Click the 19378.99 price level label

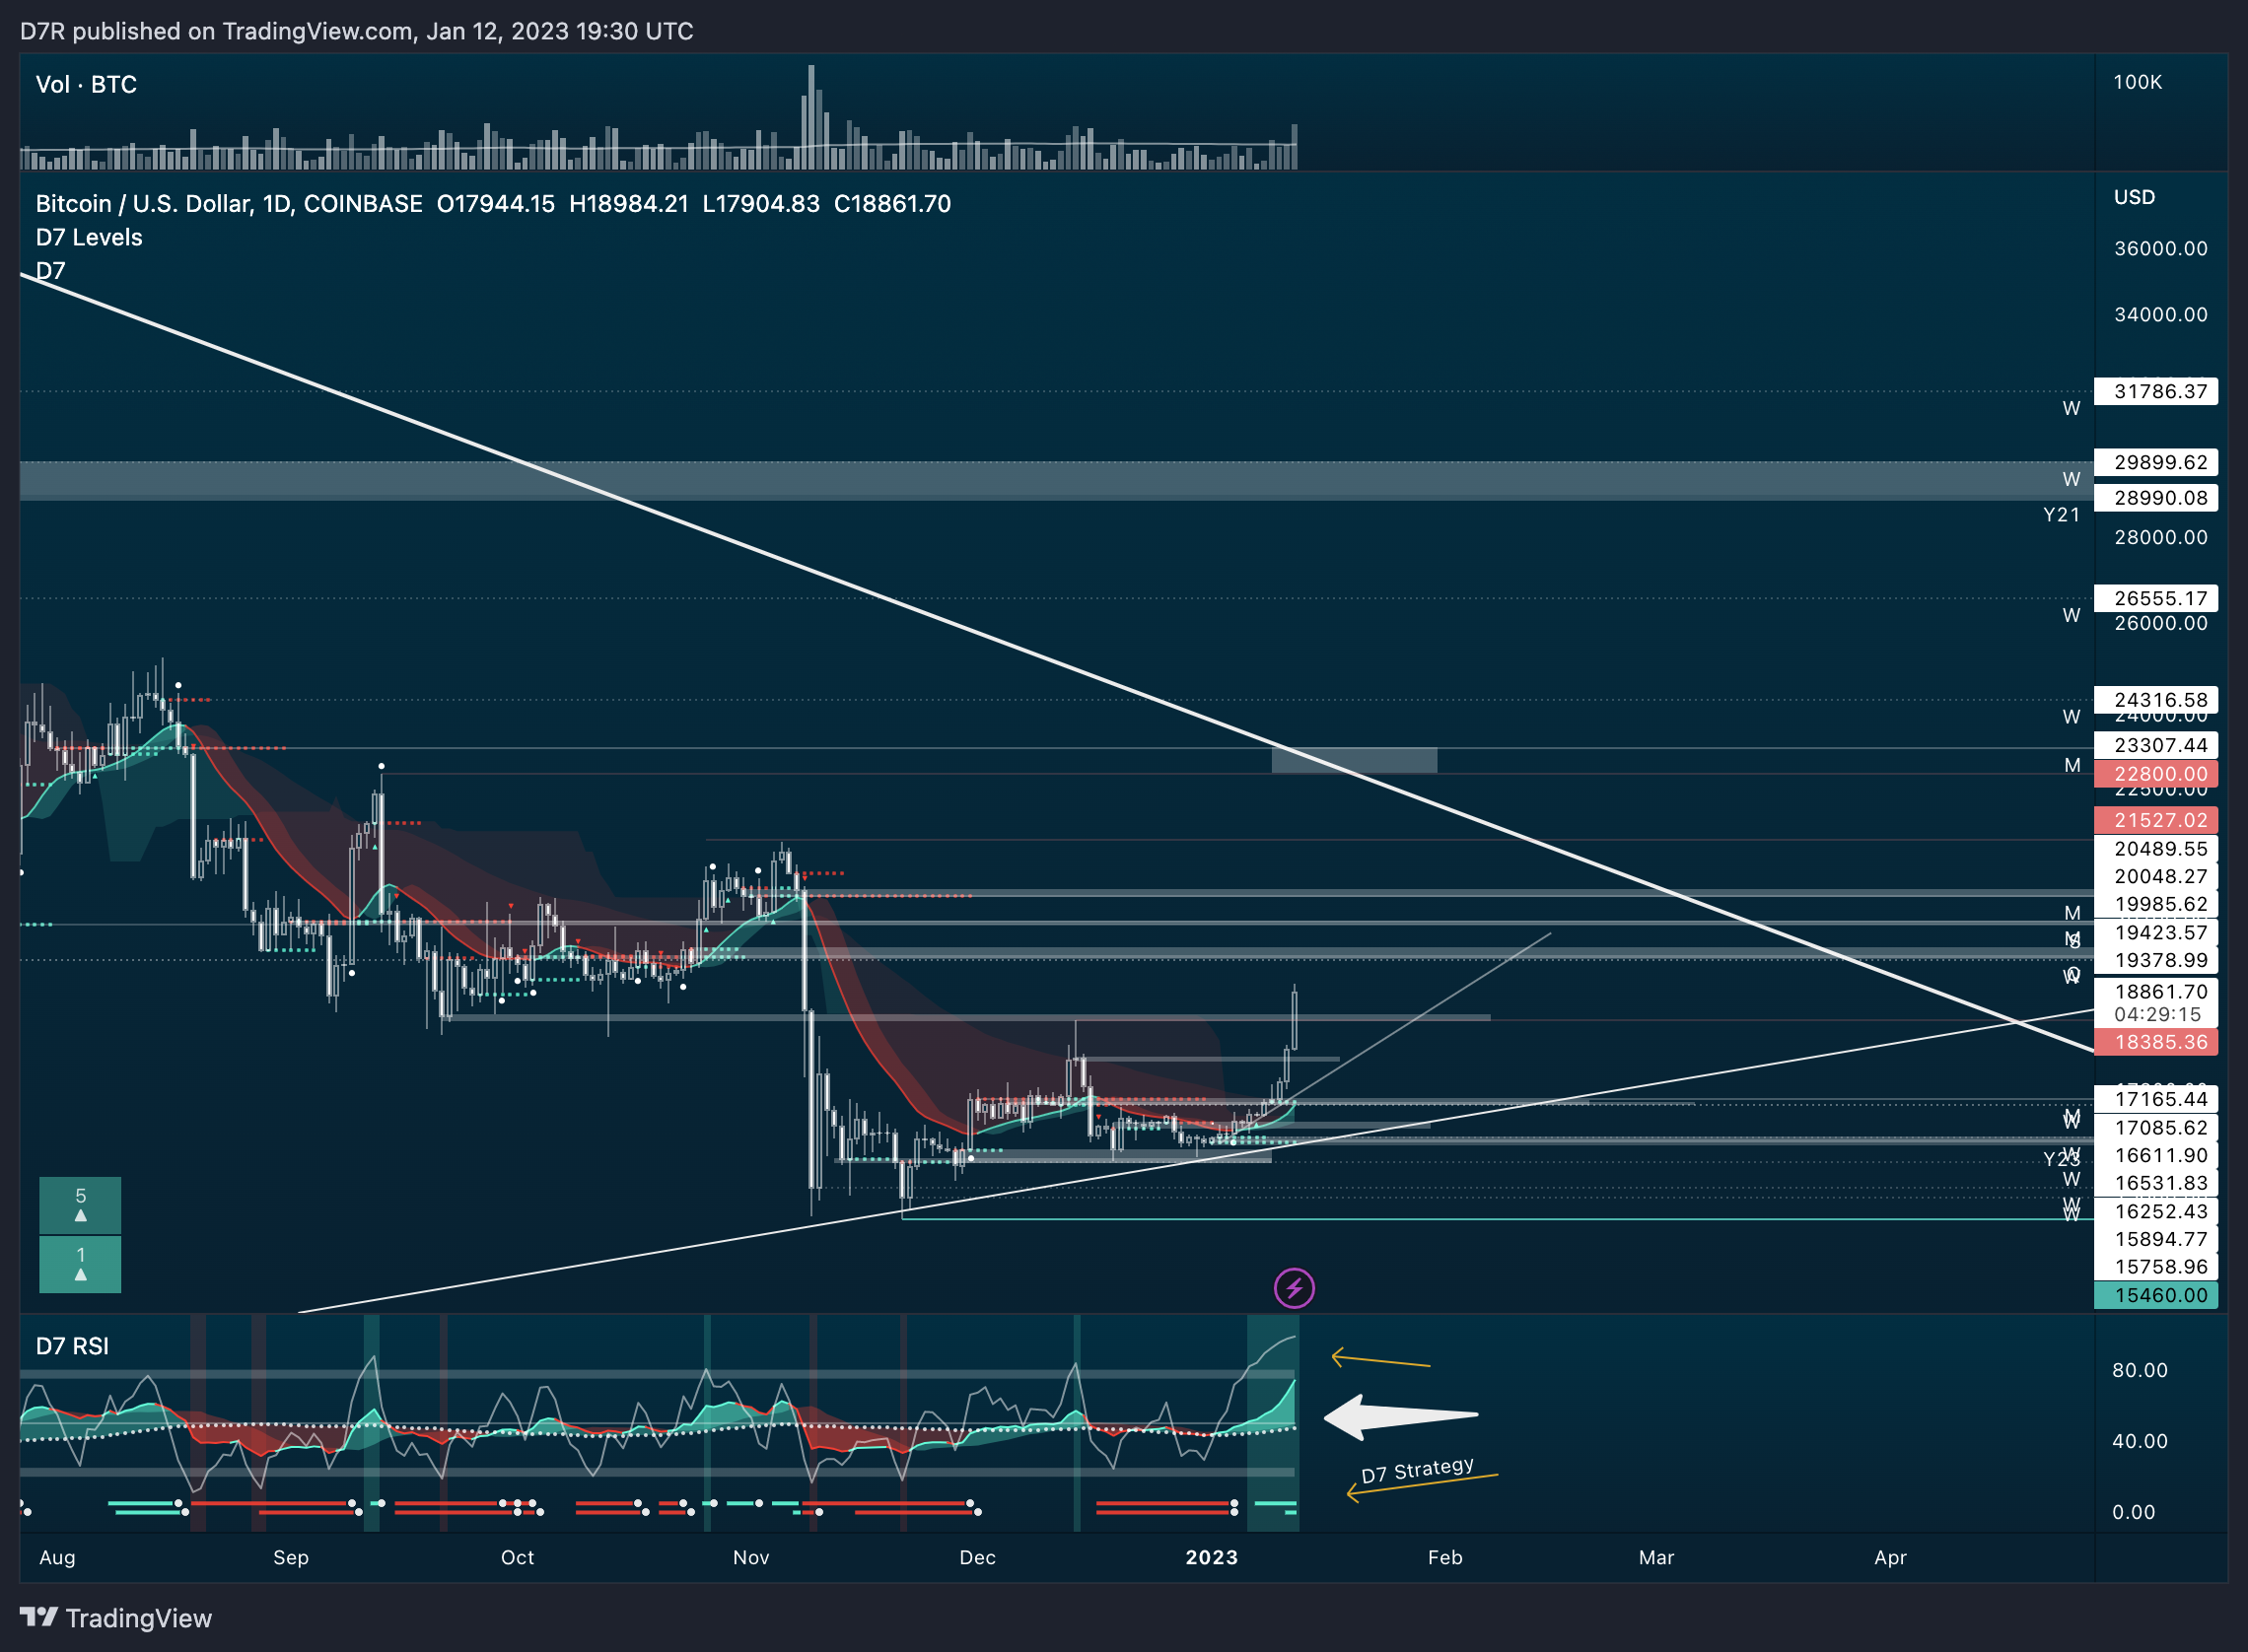tap(2155, 960)
